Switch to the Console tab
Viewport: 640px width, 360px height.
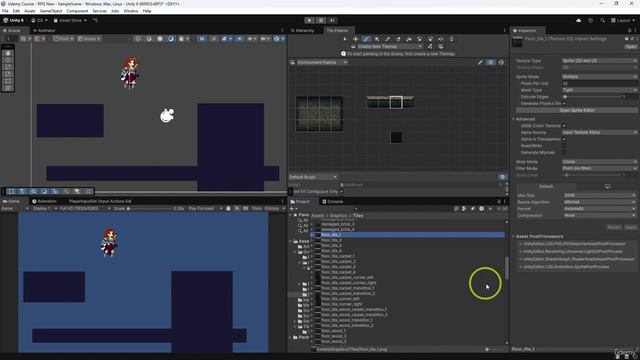pyautogui.click(x=333, y=202)
